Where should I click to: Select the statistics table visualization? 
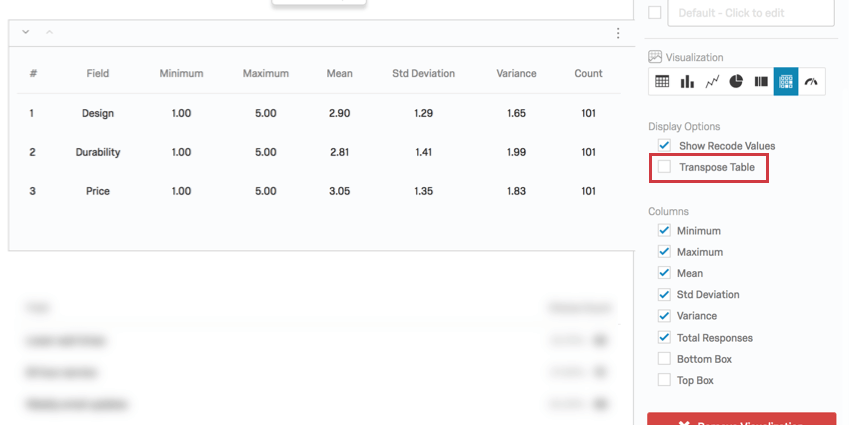pyautogui.click(x=786, y=82)
